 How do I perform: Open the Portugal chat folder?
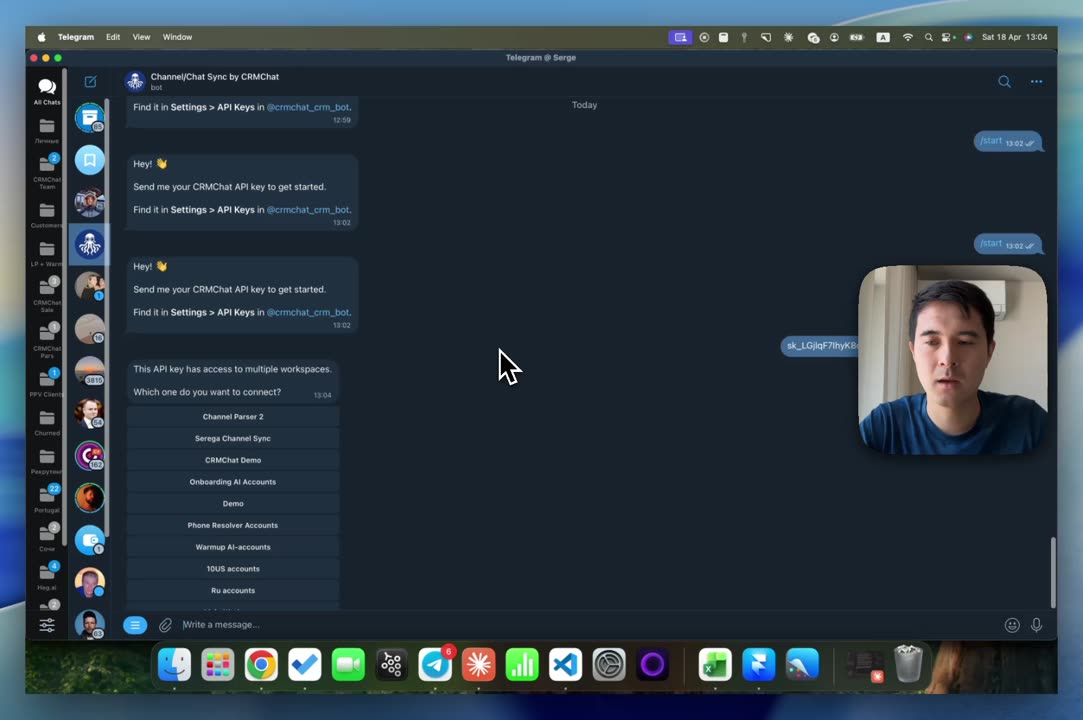pyautogui.click(x=47, y=500)
